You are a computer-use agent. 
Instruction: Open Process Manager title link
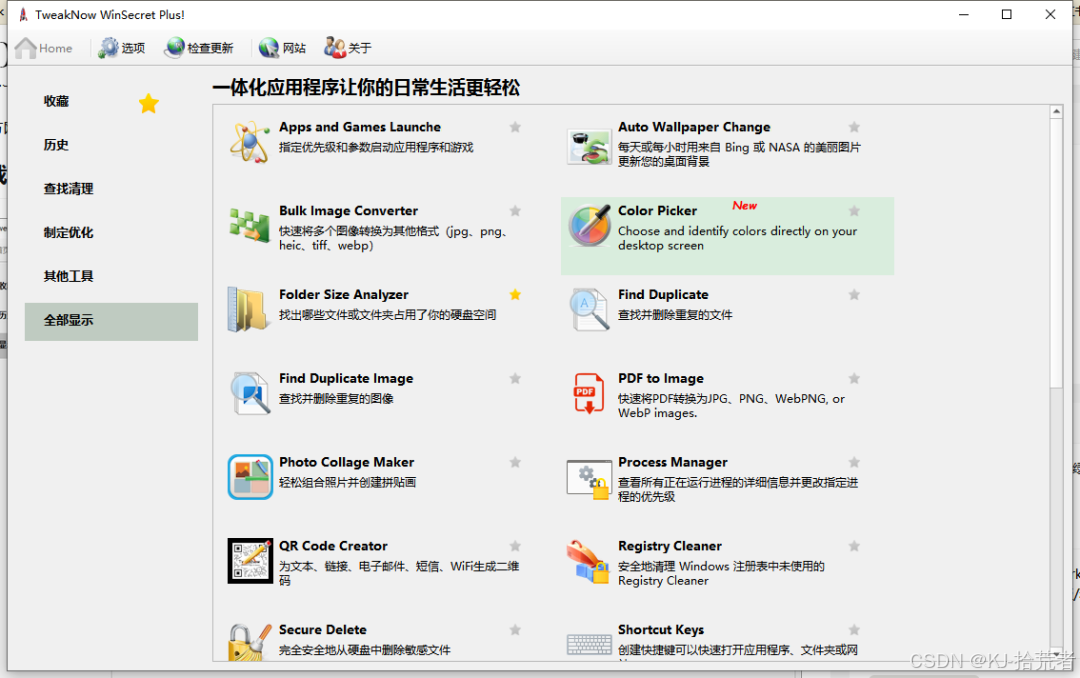pos(673,462)
